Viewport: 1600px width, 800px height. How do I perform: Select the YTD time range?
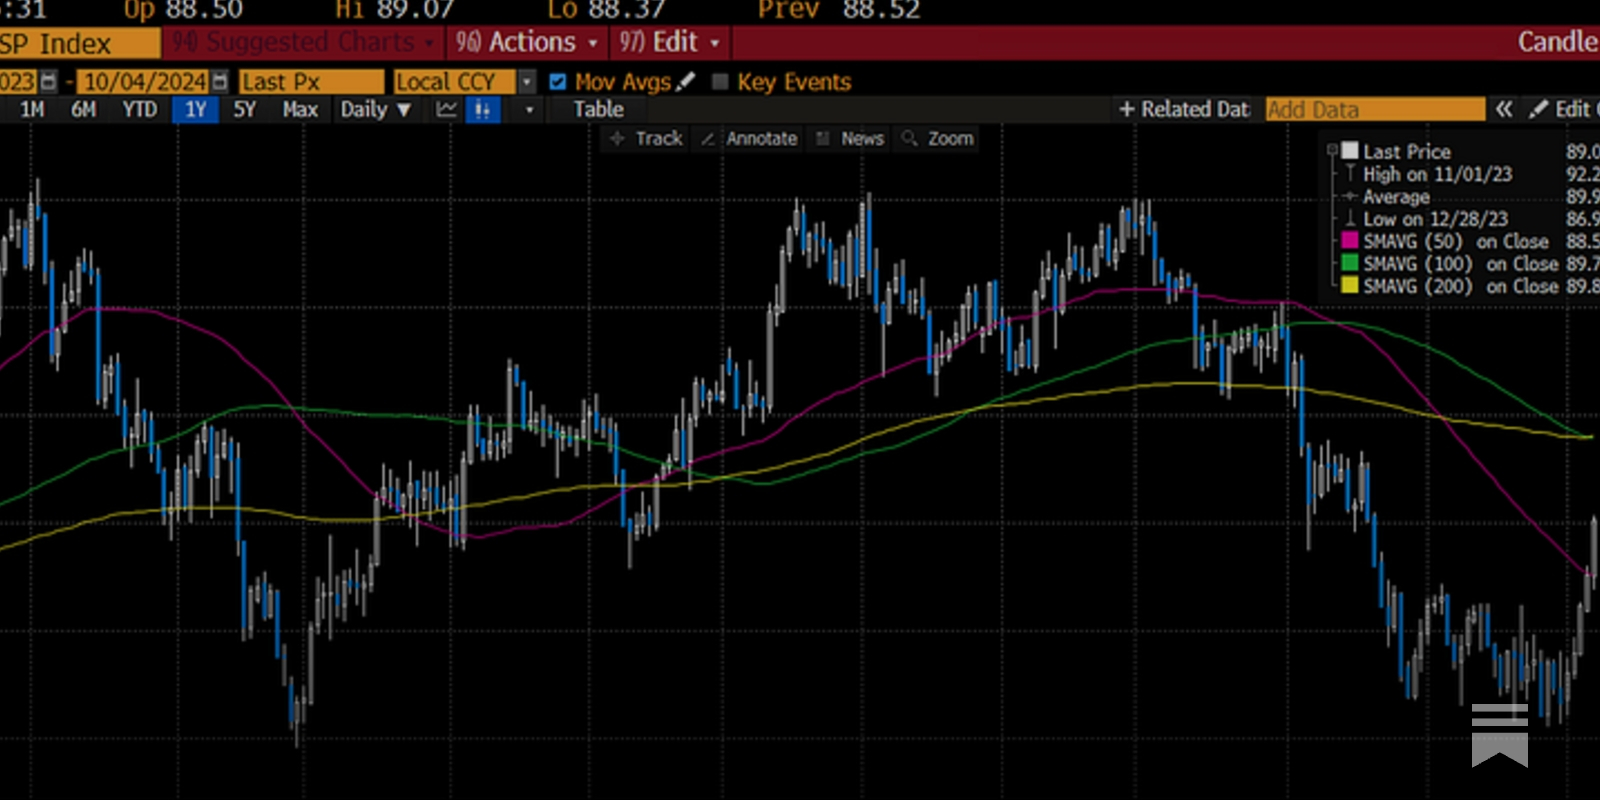pos(140,110)
